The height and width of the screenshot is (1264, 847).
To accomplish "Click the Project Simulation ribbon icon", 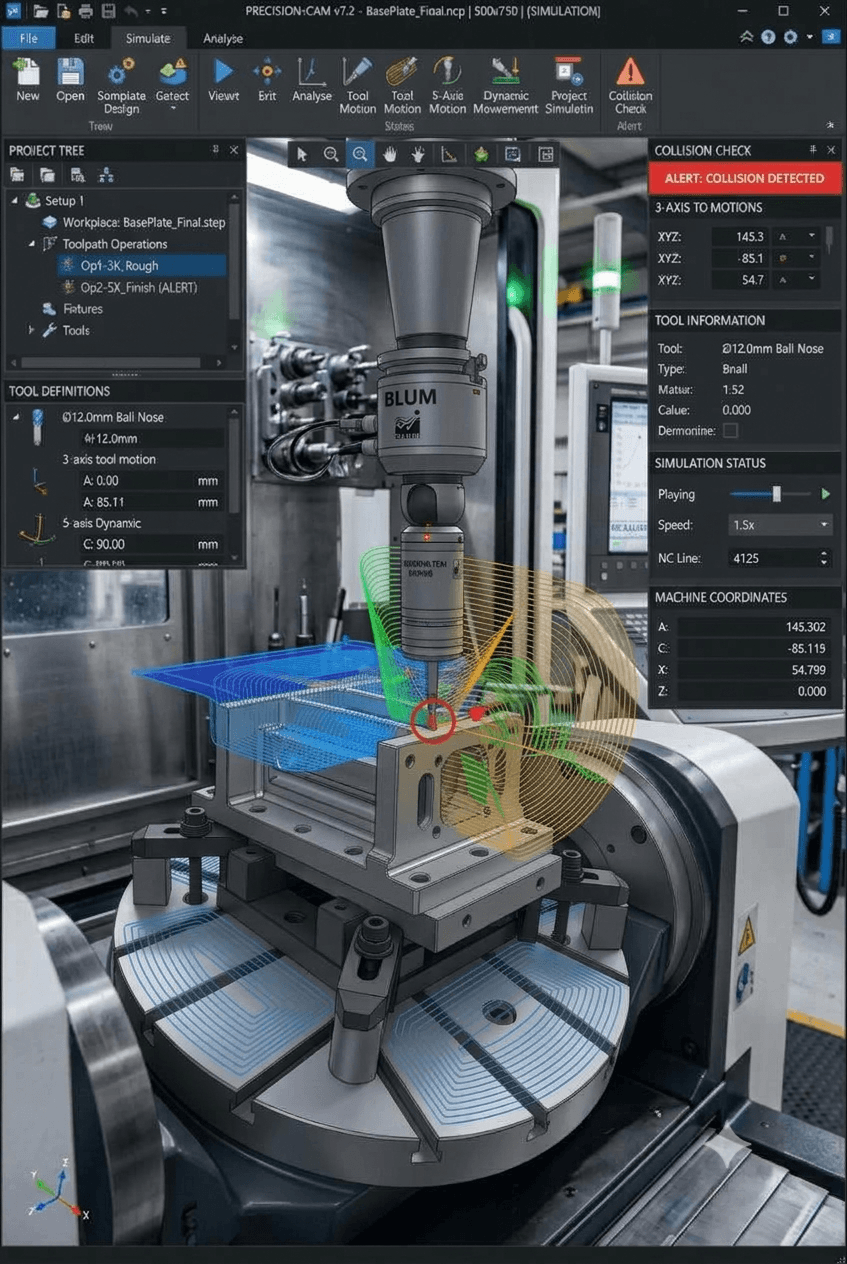I will [569, 72].
